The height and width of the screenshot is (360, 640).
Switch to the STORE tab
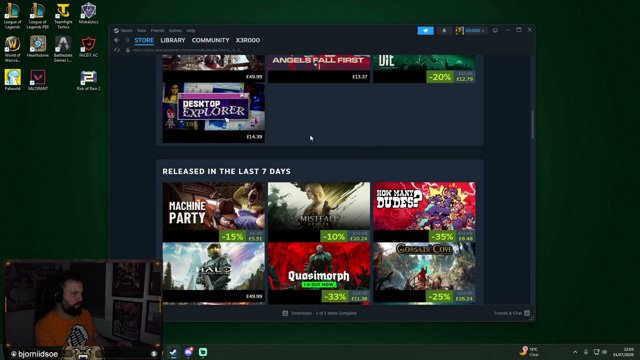pyautogui.click(x=144, y=40)
